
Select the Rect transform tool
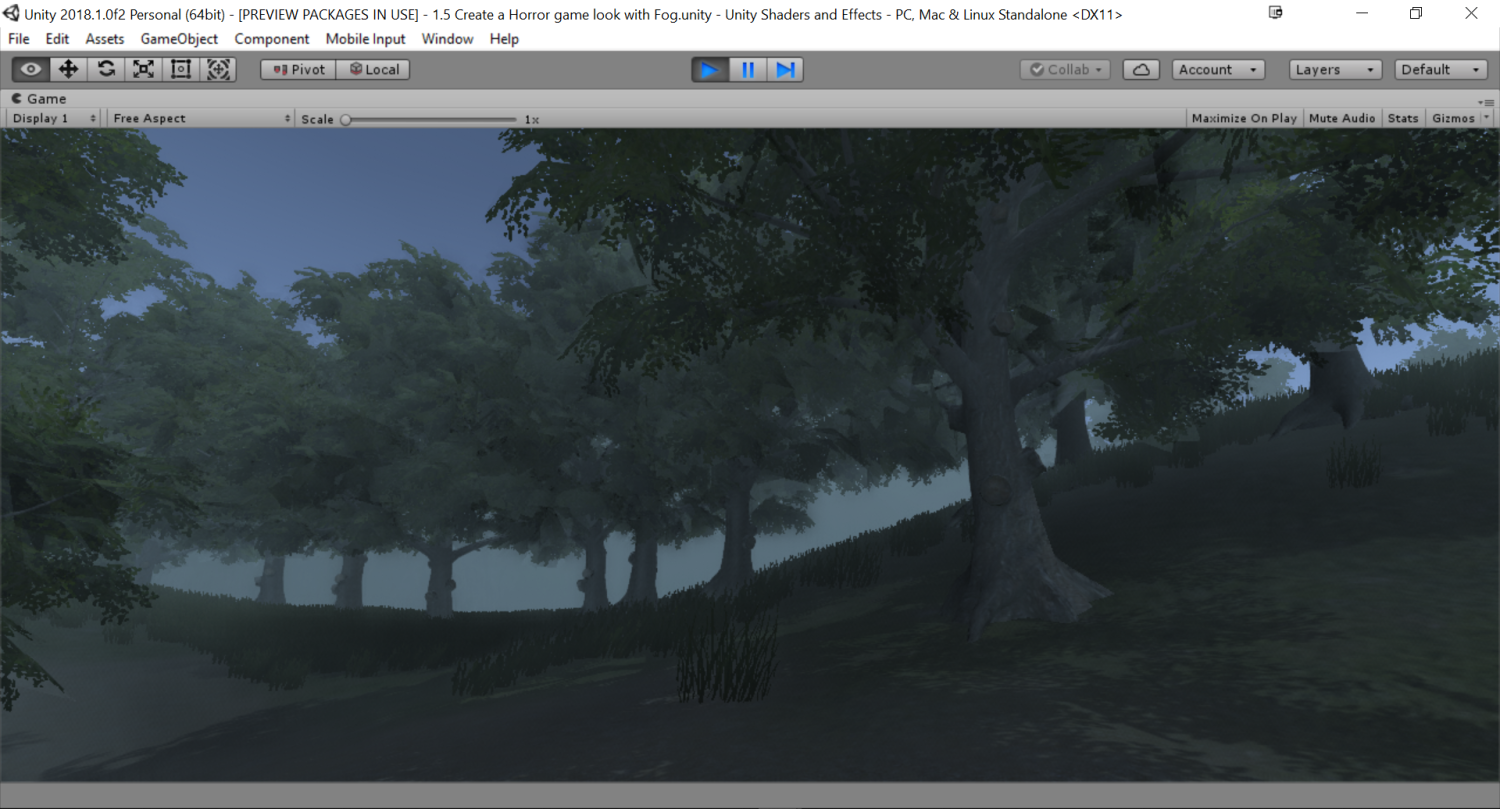(181, 69)
